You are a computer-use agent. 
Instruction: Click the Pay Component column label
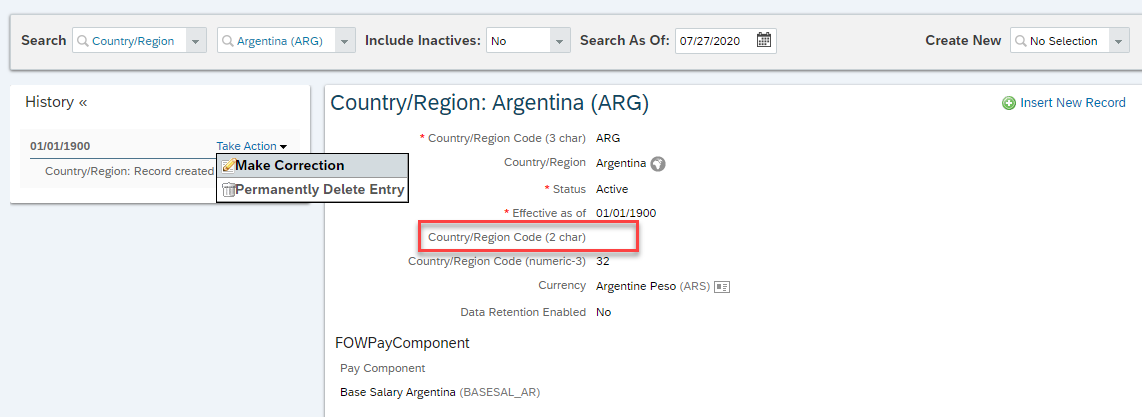click(x=382, y=368)
